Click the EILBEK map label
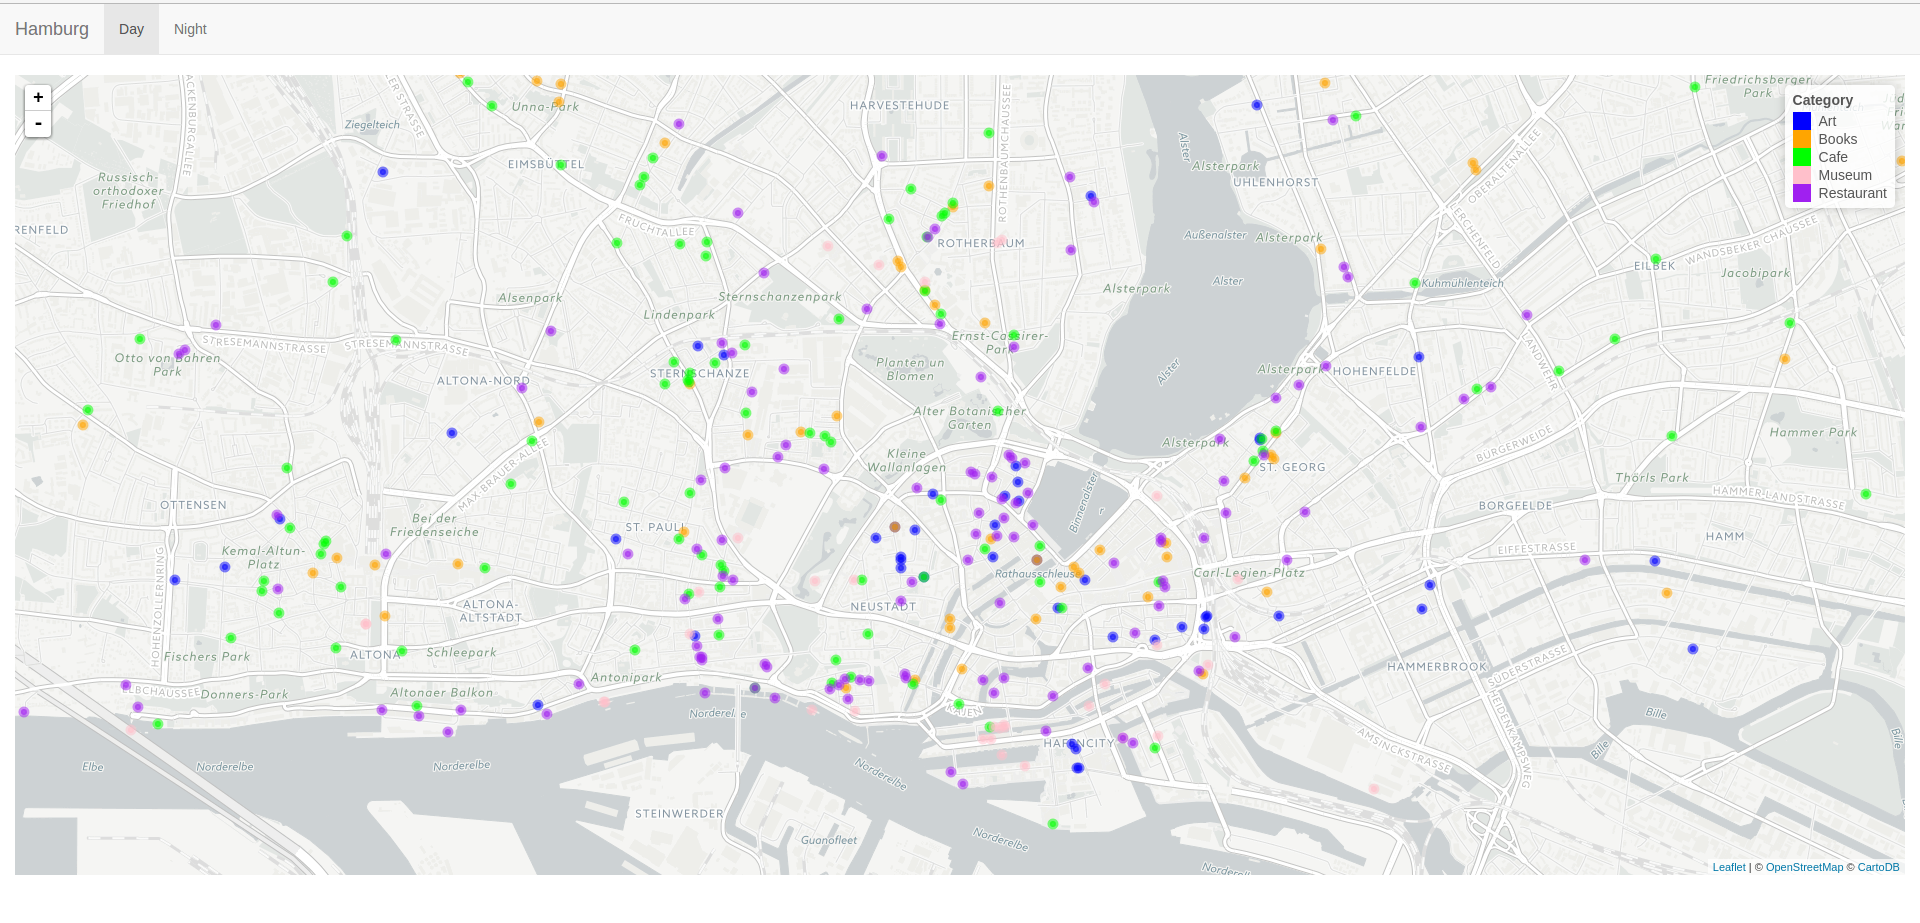This screenshot has height=923, width=1920. tap(1654, 266)
